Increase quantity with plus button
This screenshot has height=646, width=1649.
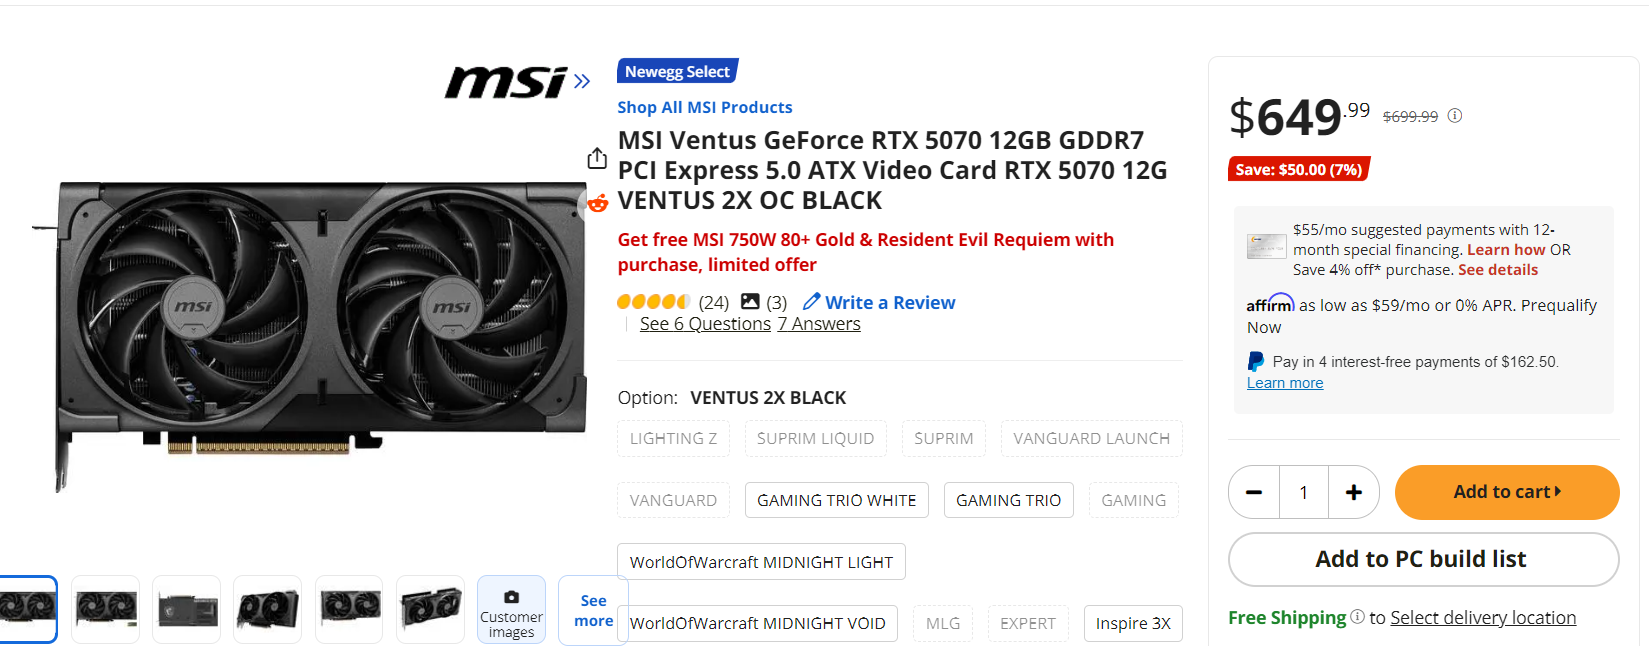(1354, 492)
